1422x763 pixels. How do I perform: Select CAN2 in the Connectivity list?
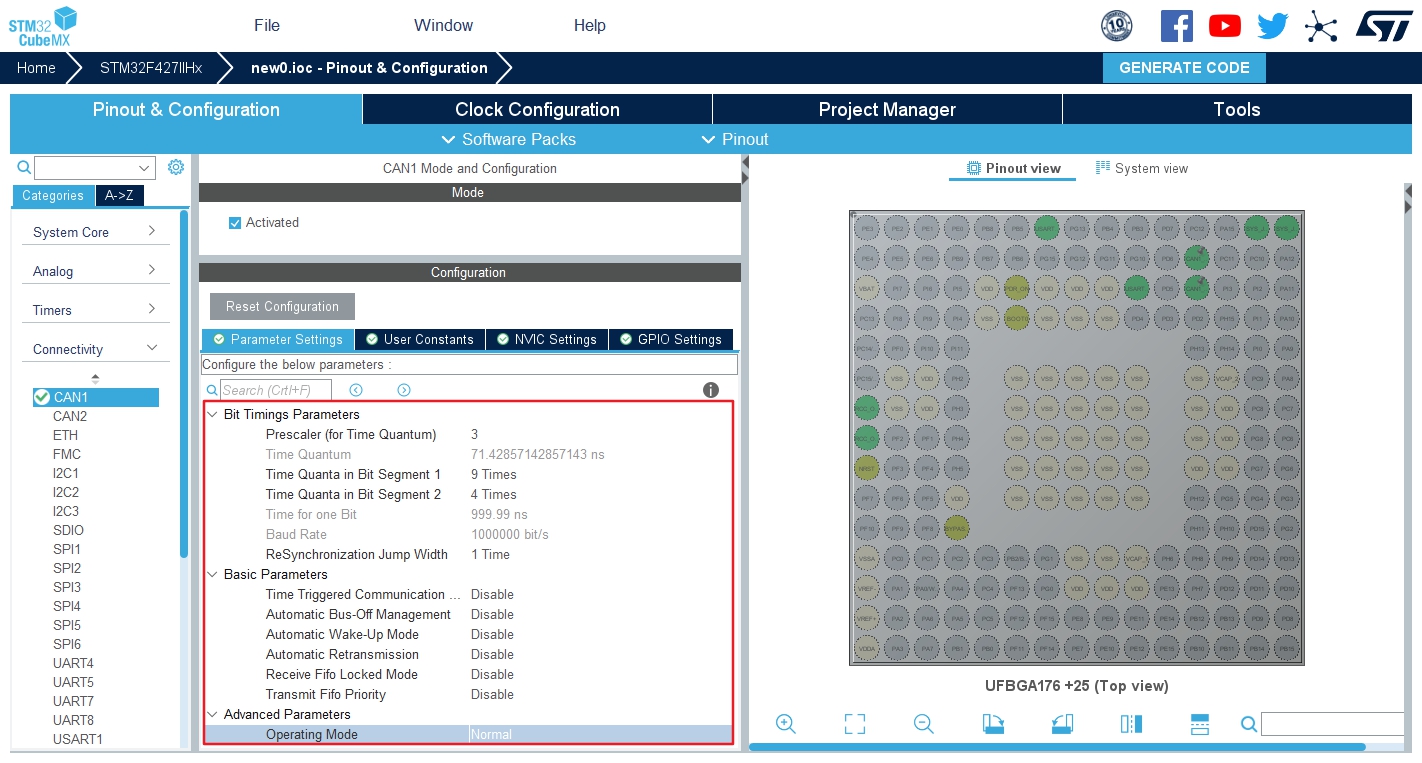(x=70, y=416)
